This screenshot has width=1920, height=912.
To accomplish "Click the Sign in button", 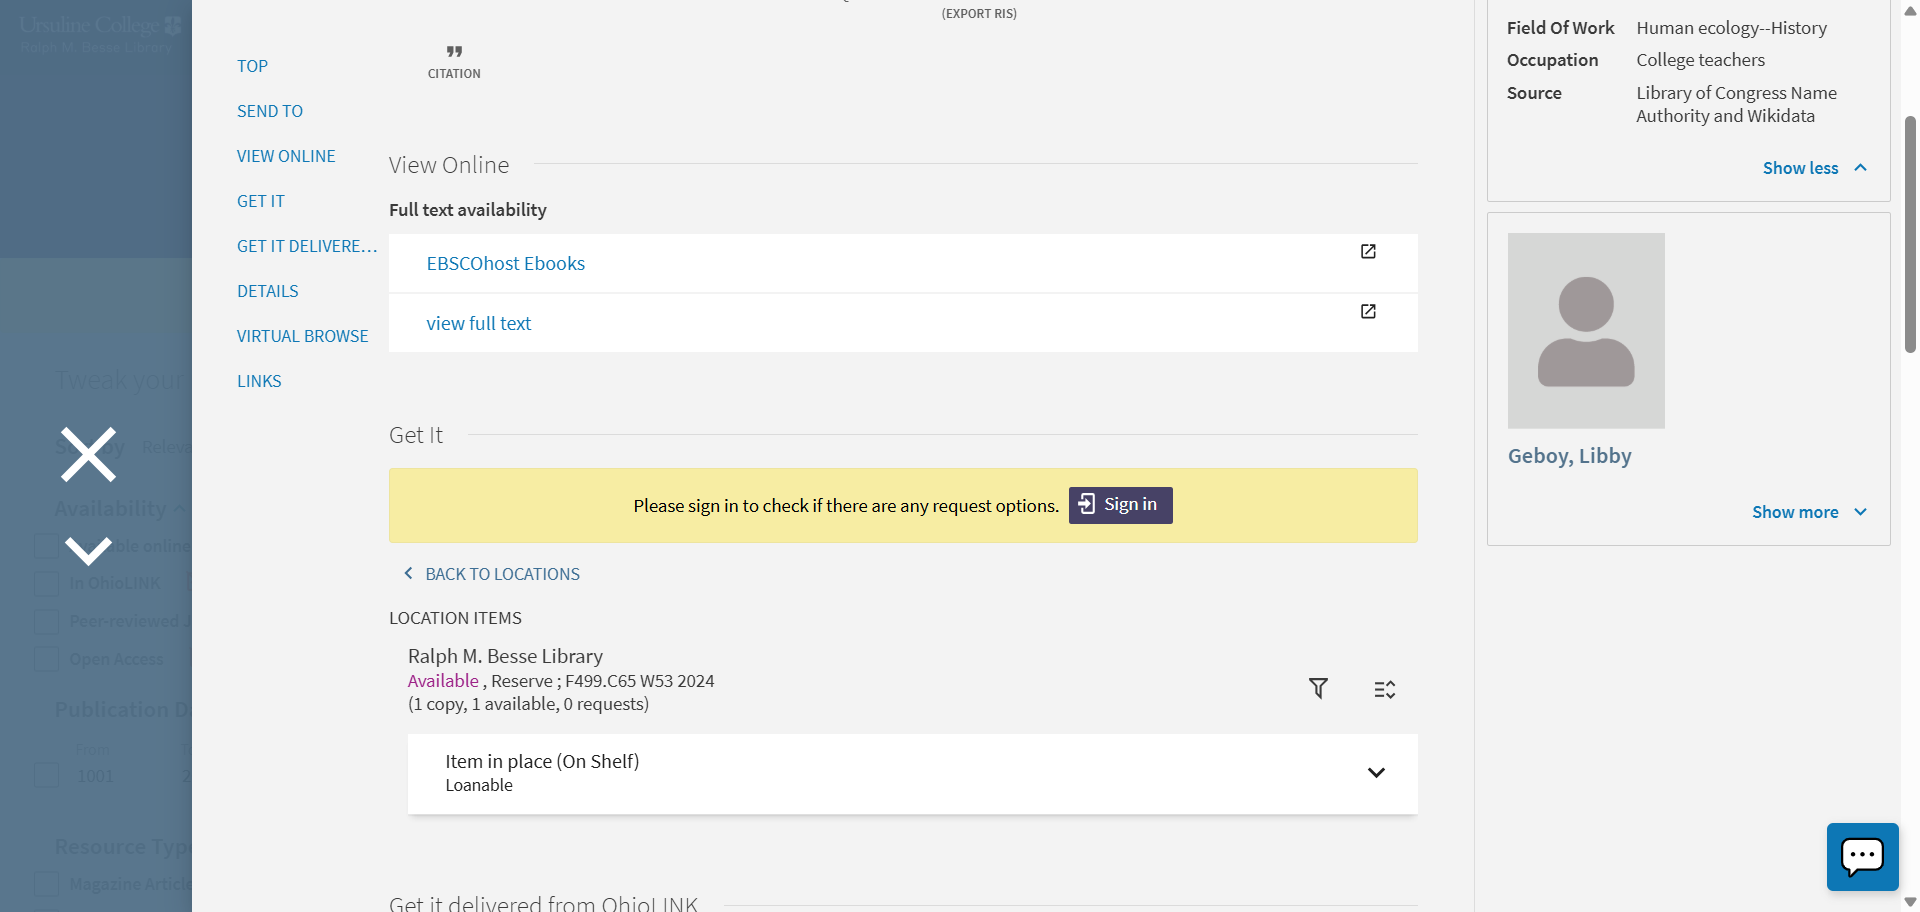I will (x=1120, y=505).
